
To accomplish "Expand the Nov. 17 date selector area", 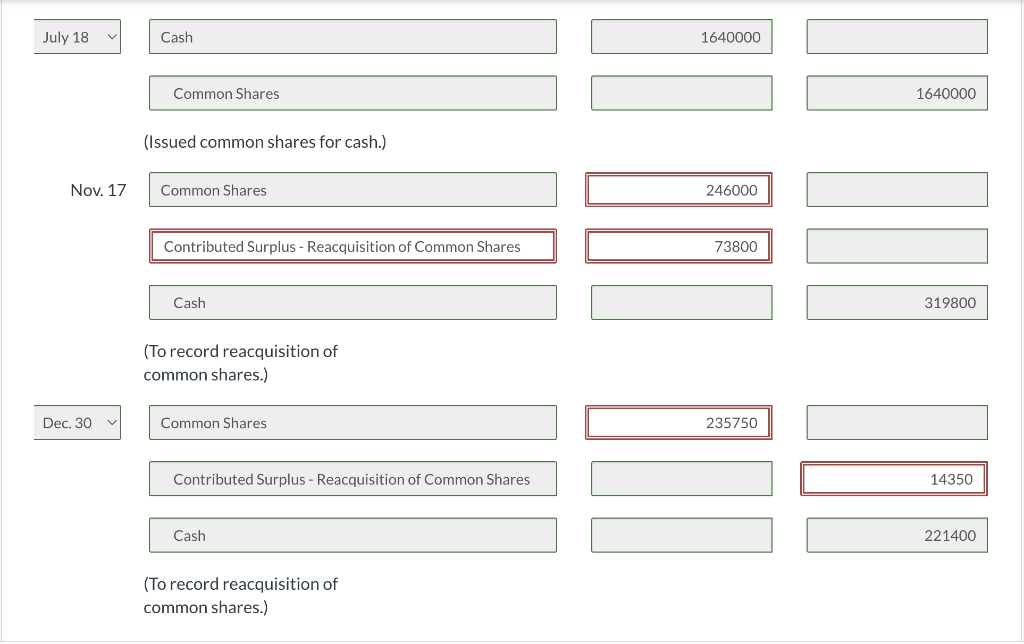I will (97, 189).
